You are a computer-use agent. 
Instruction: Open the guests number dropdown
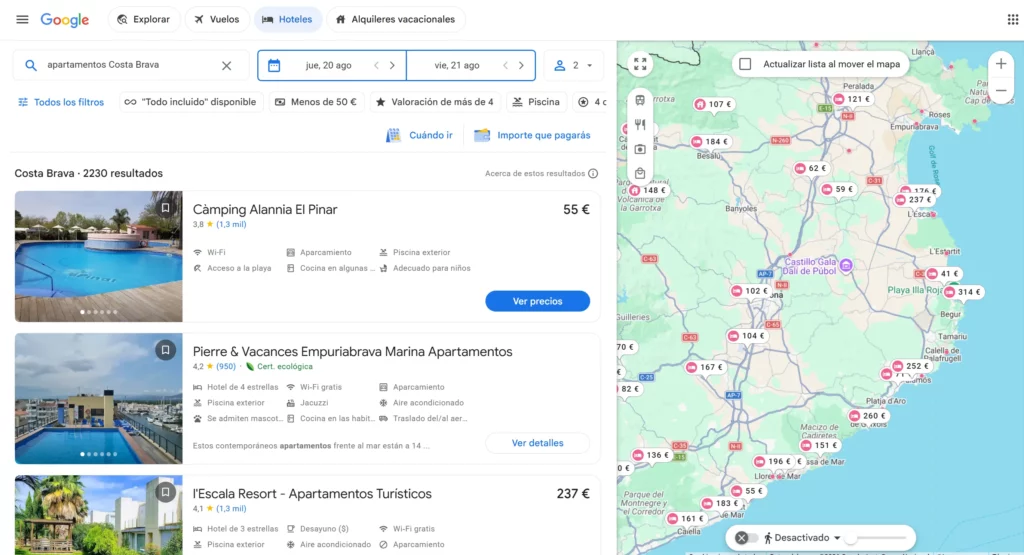[x=573, y=65]
